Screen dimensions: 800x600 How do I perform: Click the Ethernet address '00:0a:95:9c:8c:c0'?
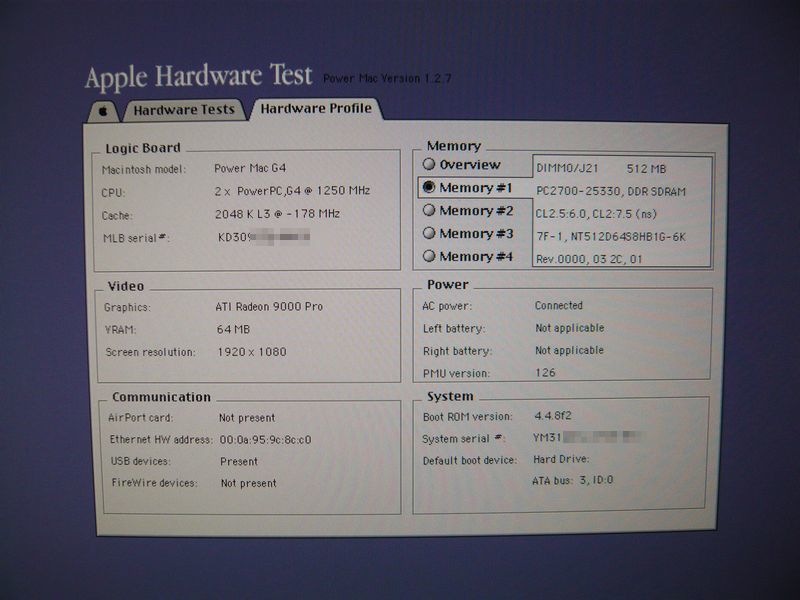[265, 440]
